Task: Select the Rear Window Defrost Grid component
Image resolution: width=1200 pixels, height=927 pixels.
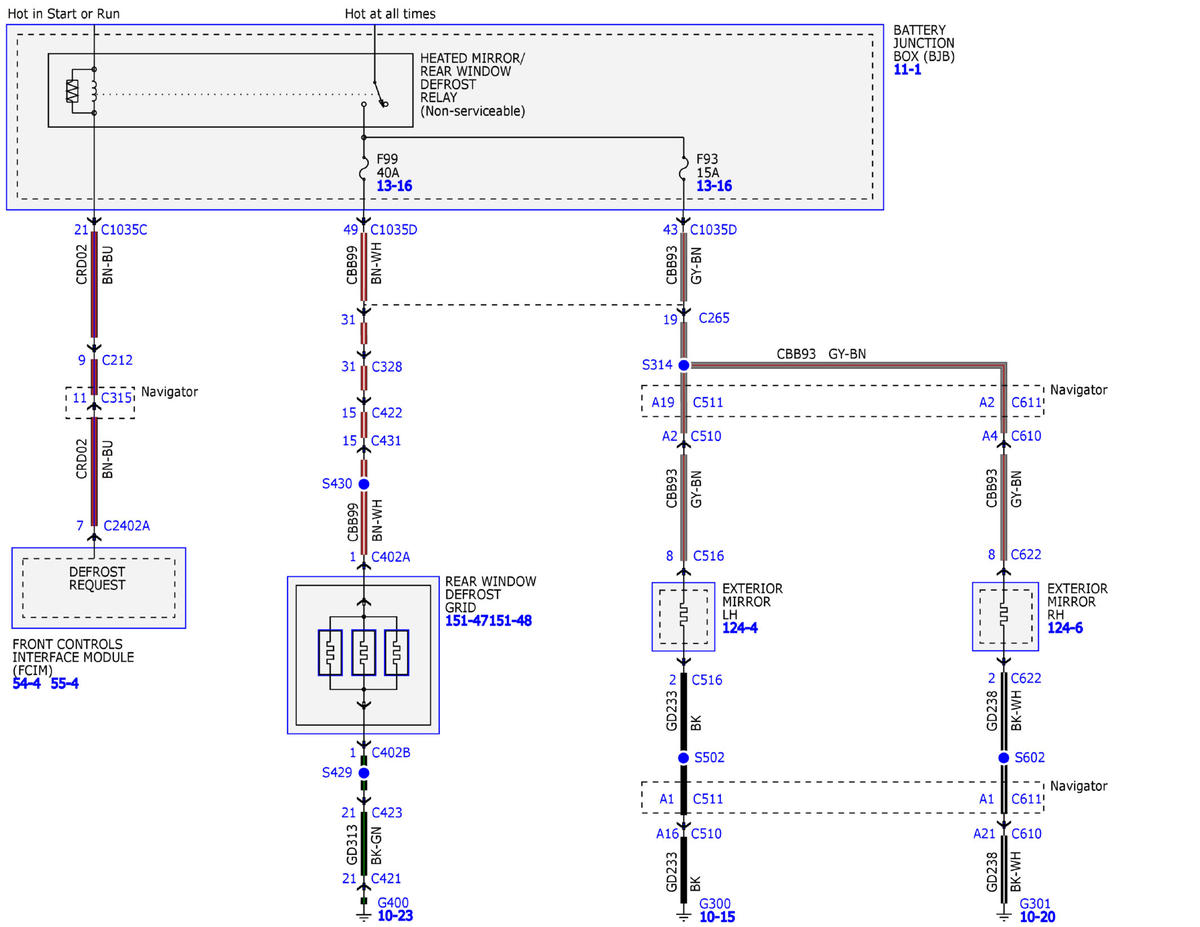Action: point(363,655)
